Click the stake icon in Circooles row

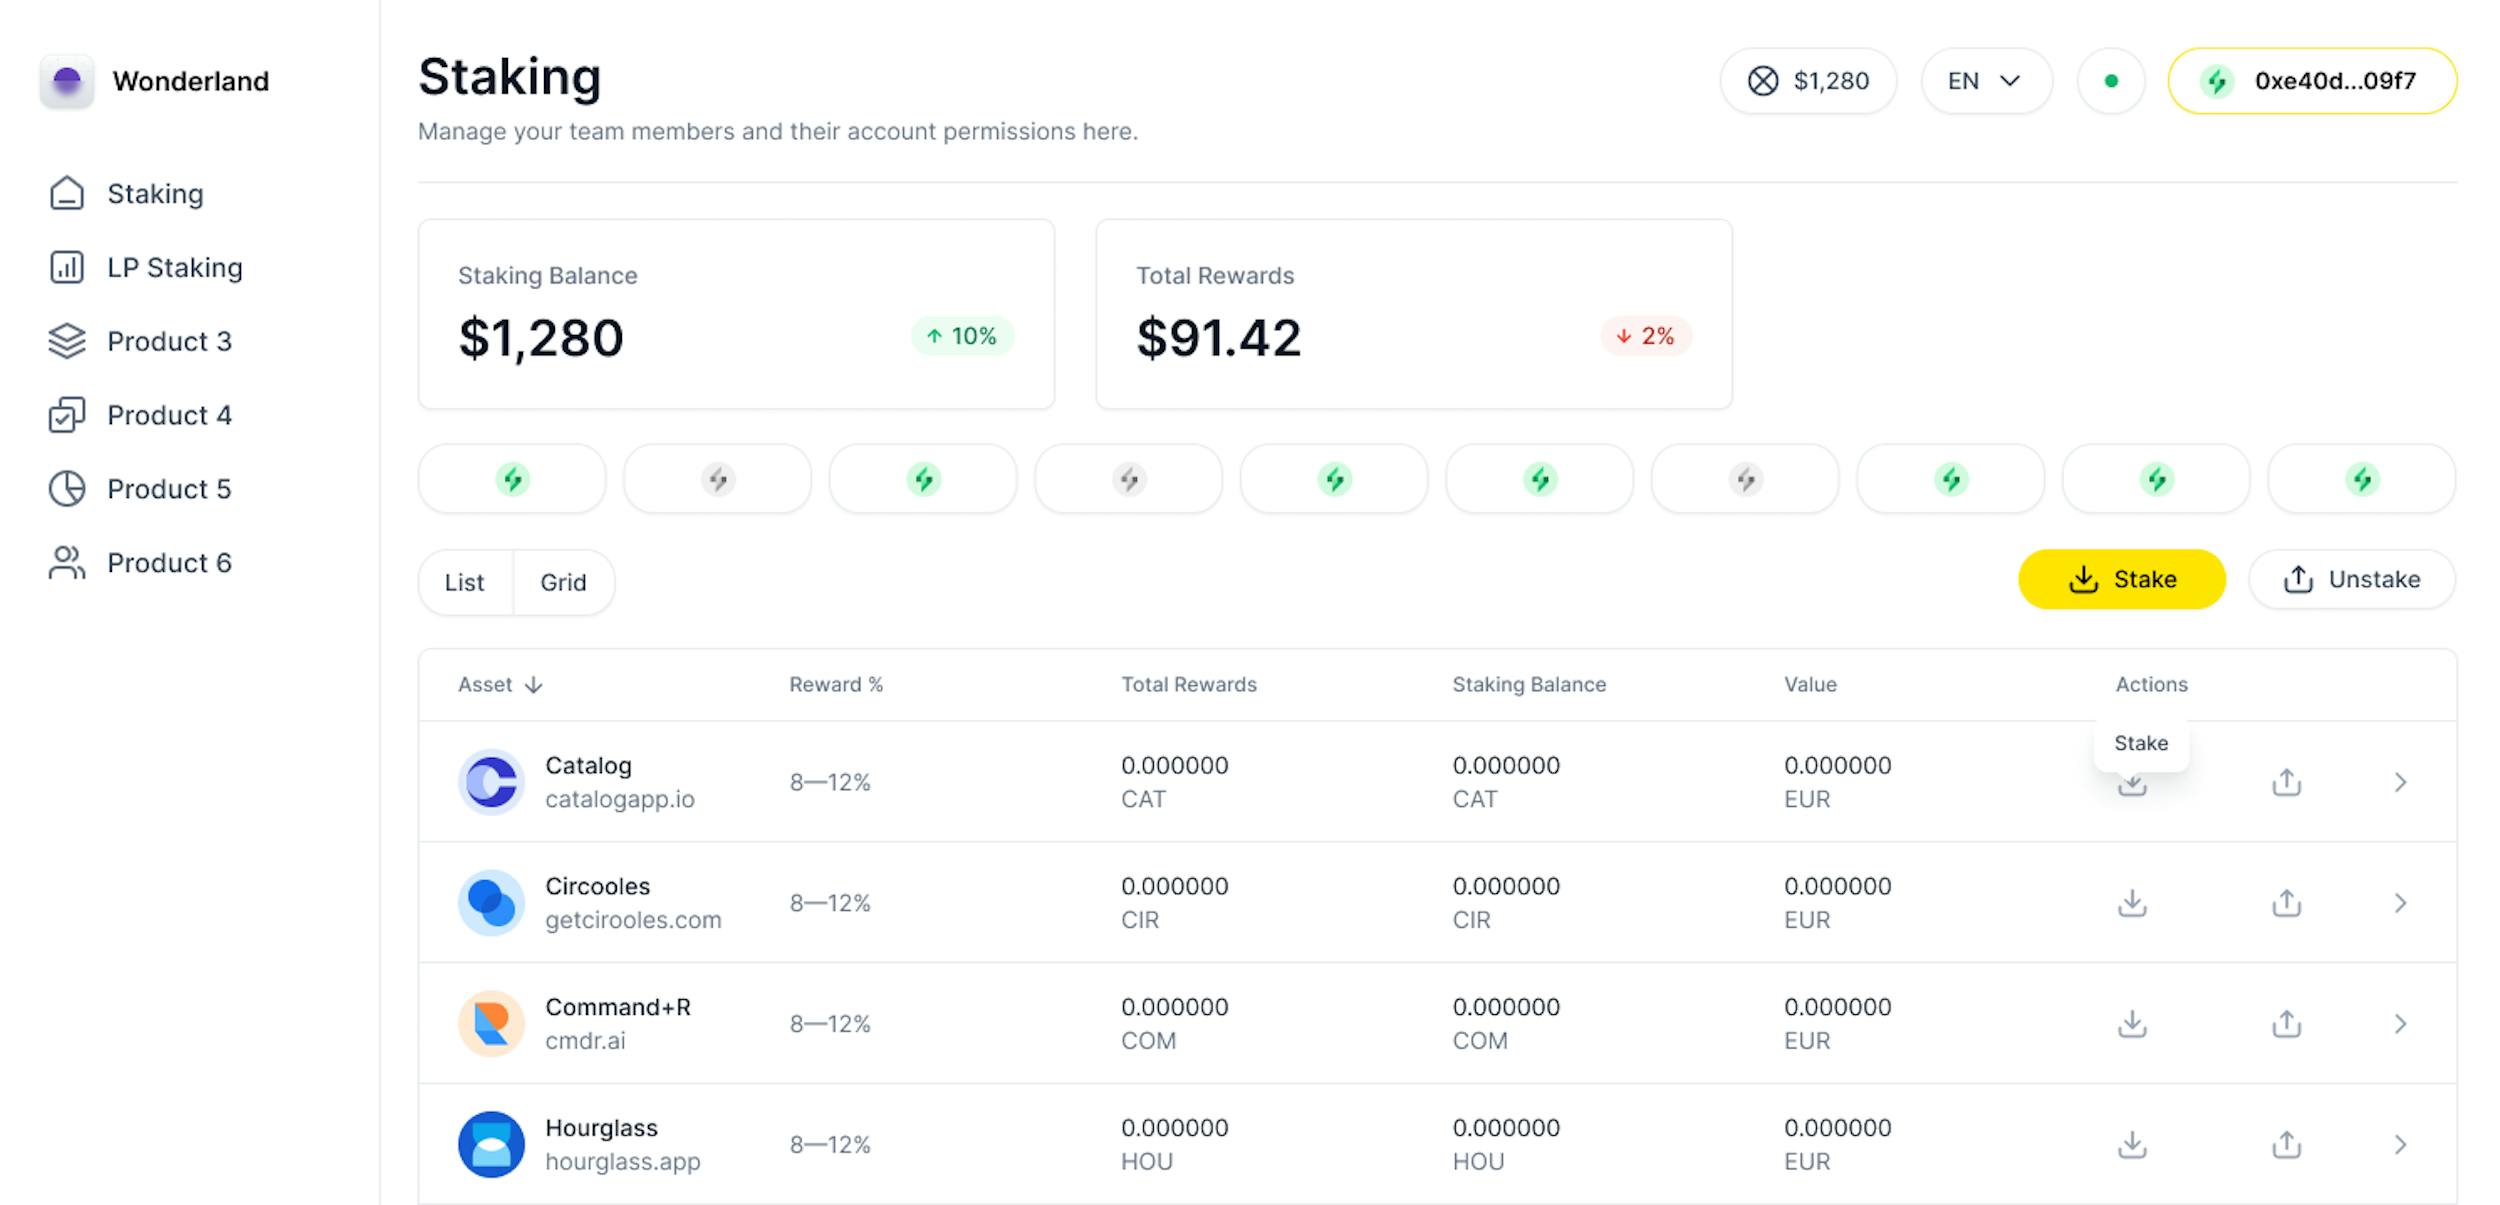2132,903
